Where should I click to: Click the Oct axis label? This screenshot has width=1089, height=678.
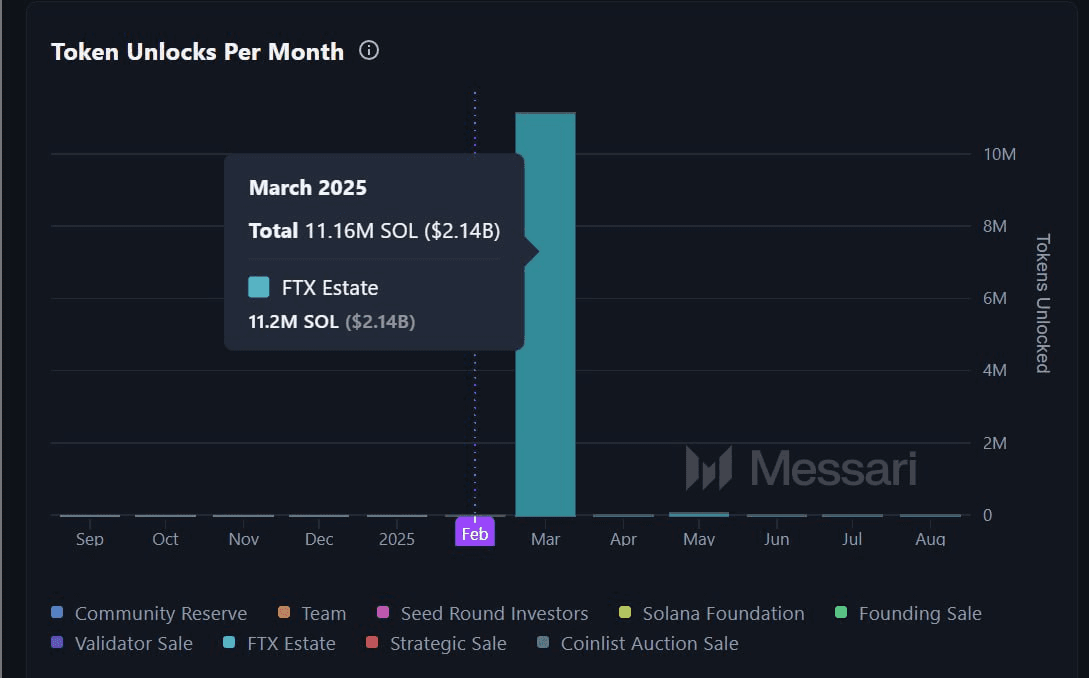click(165, 539)
